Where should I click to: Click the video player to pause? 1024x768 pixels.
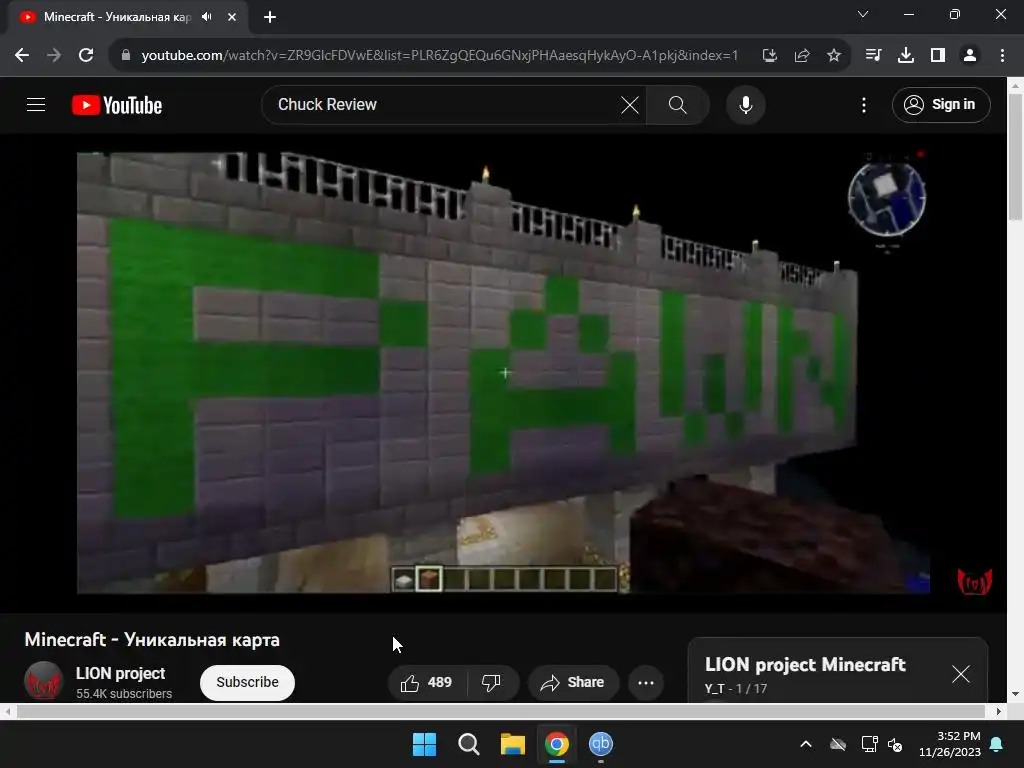pyautogui.click(x=503, y=373)
